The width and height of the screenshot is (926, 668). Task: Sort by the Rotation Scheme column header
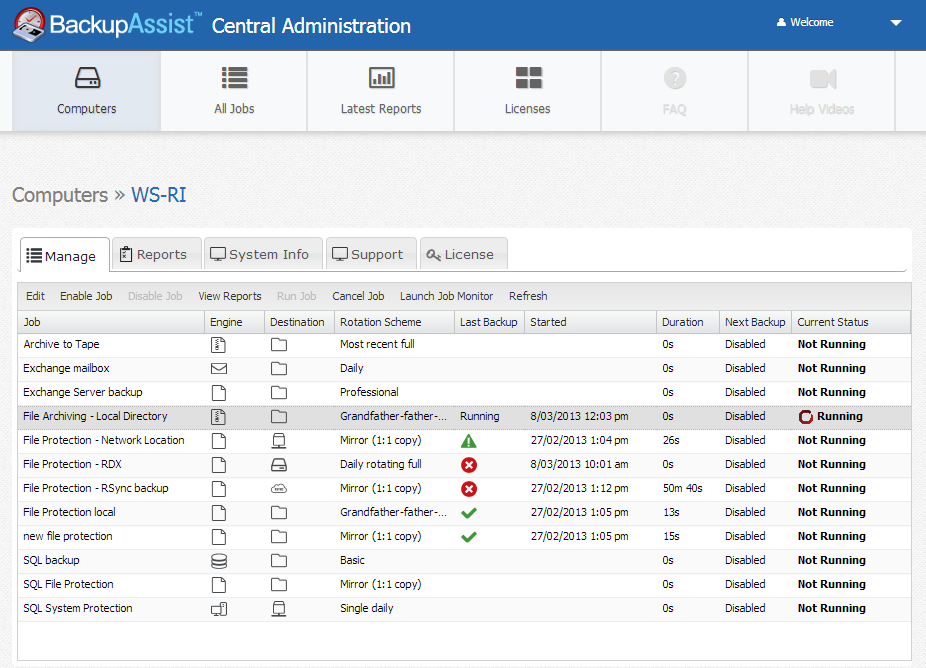pyautogui.click(x=394, y=322)
